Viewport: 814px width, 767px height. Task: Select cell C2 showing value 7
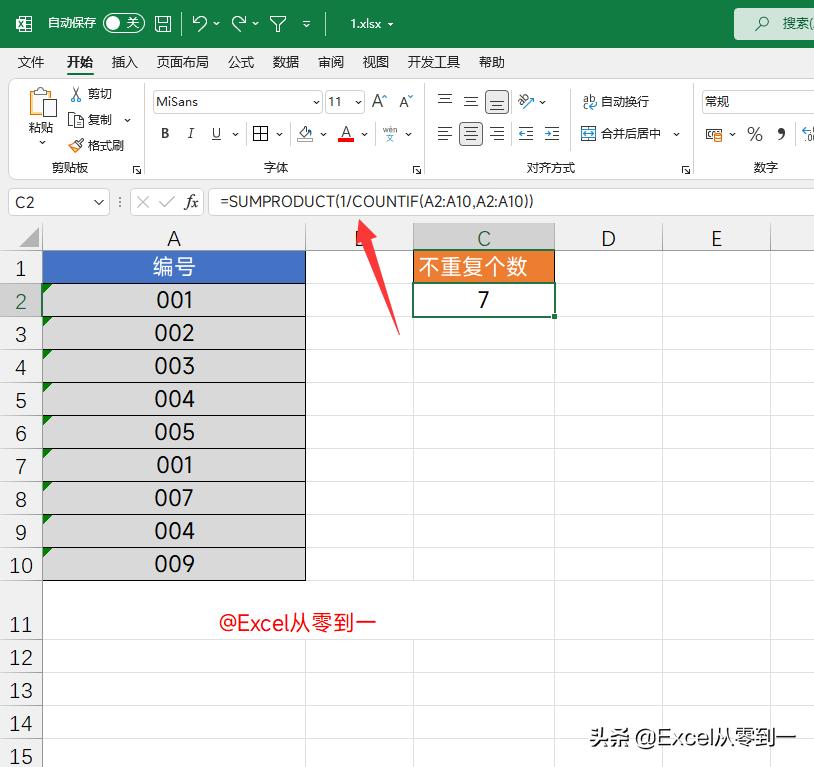tap(483, 299)
